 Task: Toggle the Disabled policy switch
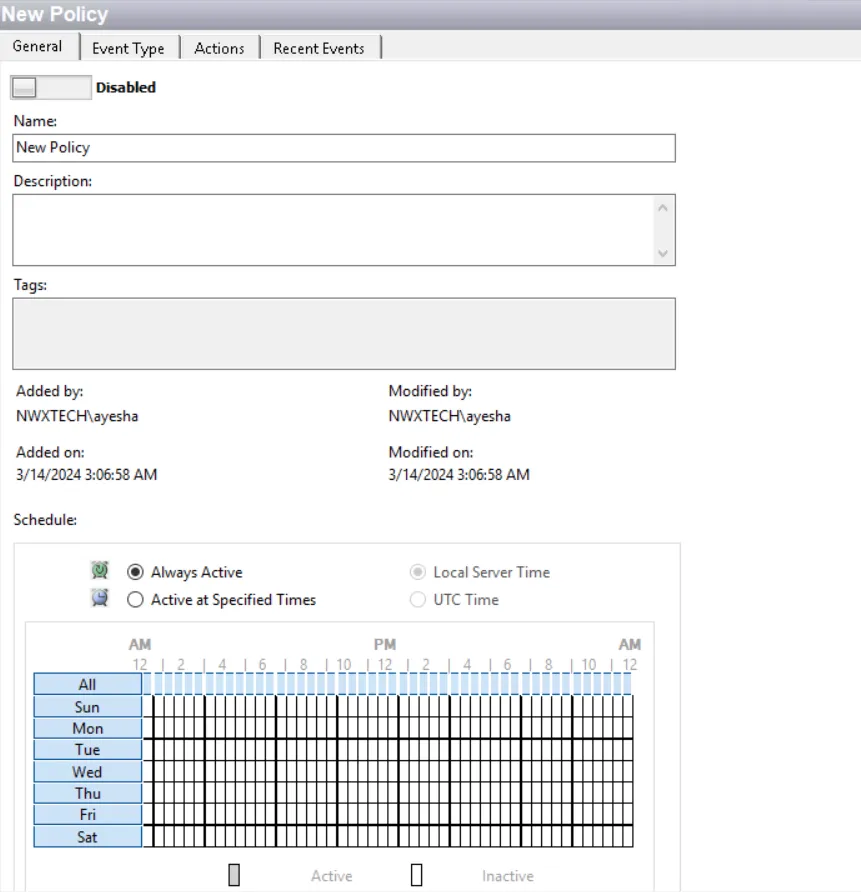tap(51, 88)
